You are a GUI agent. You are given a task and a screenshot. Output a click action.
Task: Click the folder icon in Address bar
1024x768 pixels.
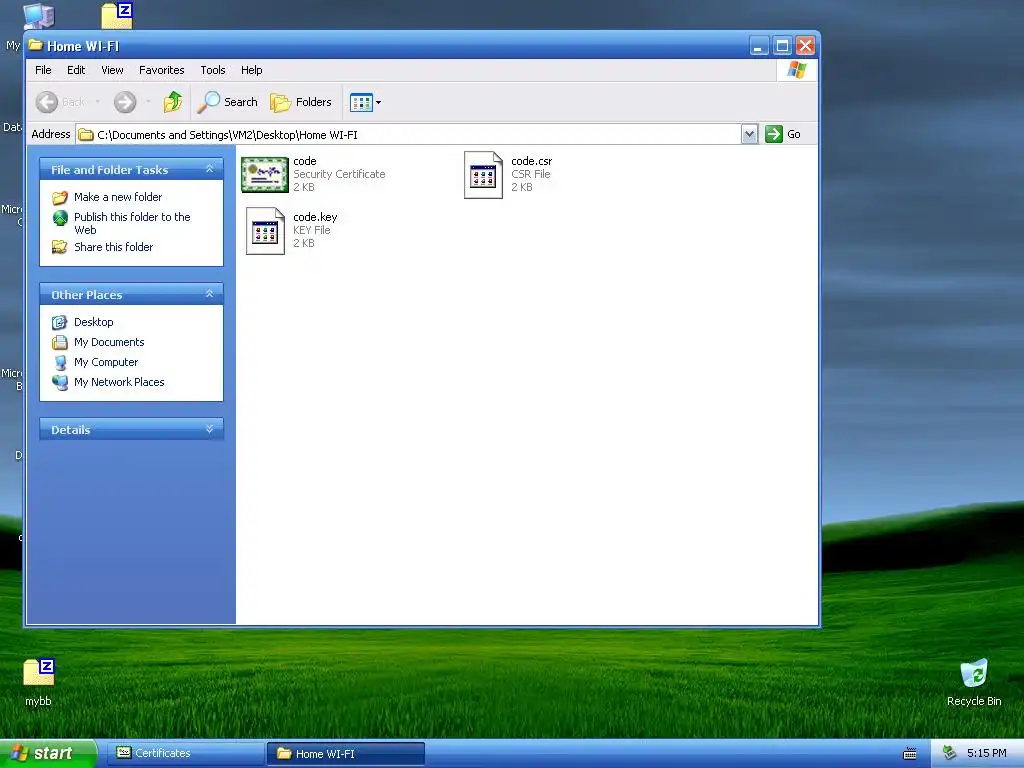[86, 135]
